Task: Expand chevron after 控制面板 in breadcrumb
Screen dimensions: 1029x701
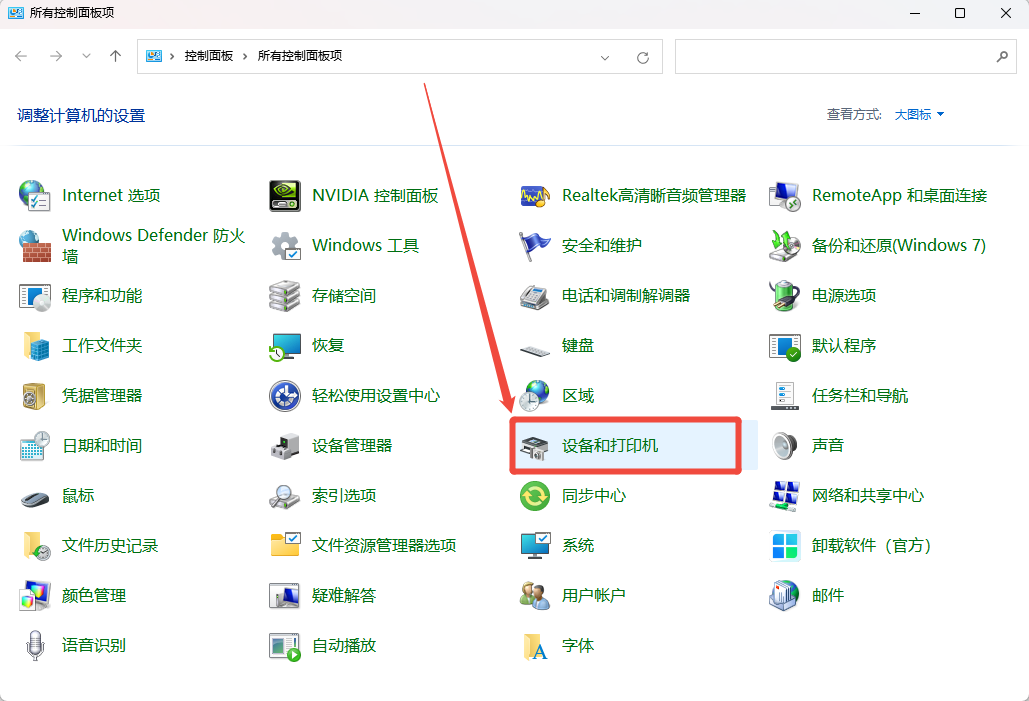Action: coord(245,56)
